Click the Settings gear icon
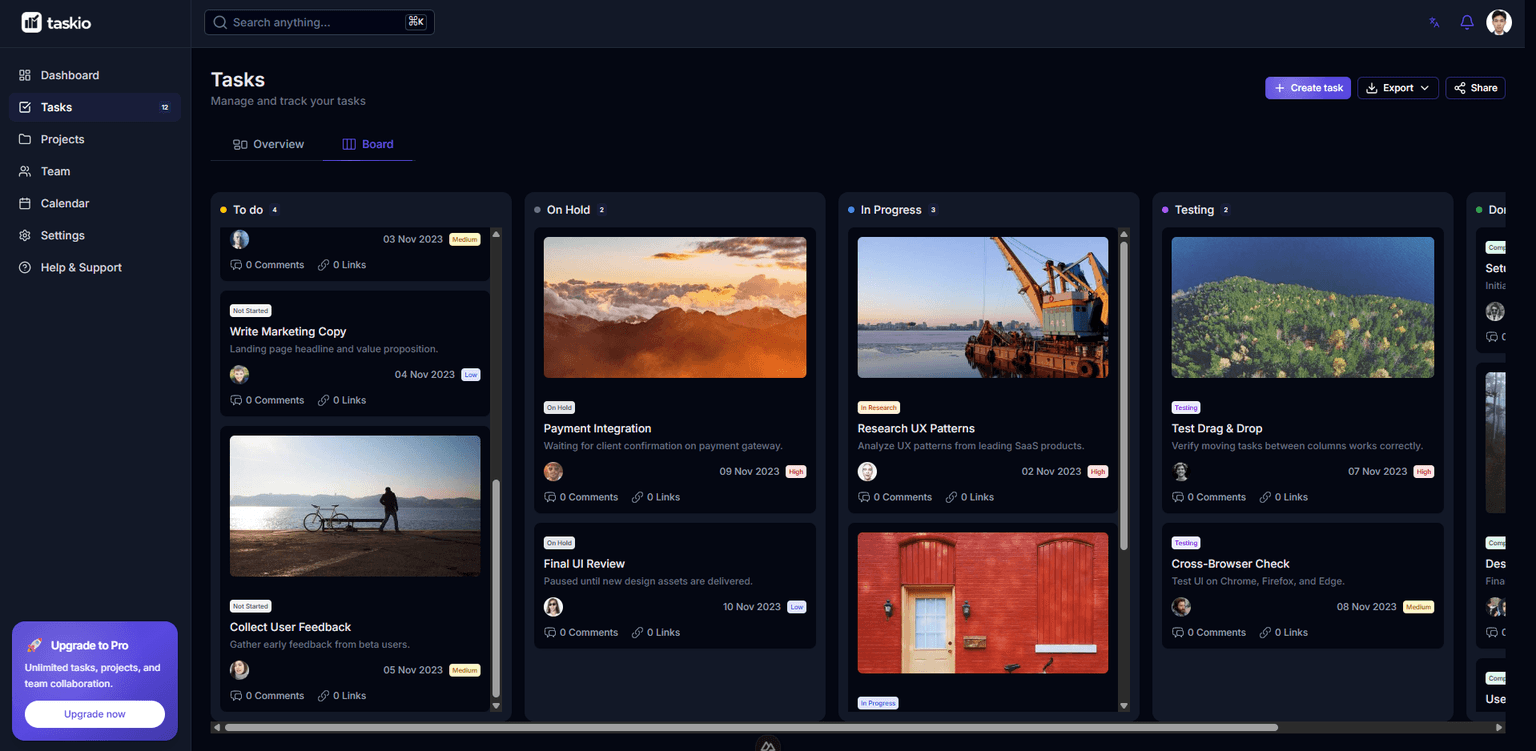 point(23,235)
